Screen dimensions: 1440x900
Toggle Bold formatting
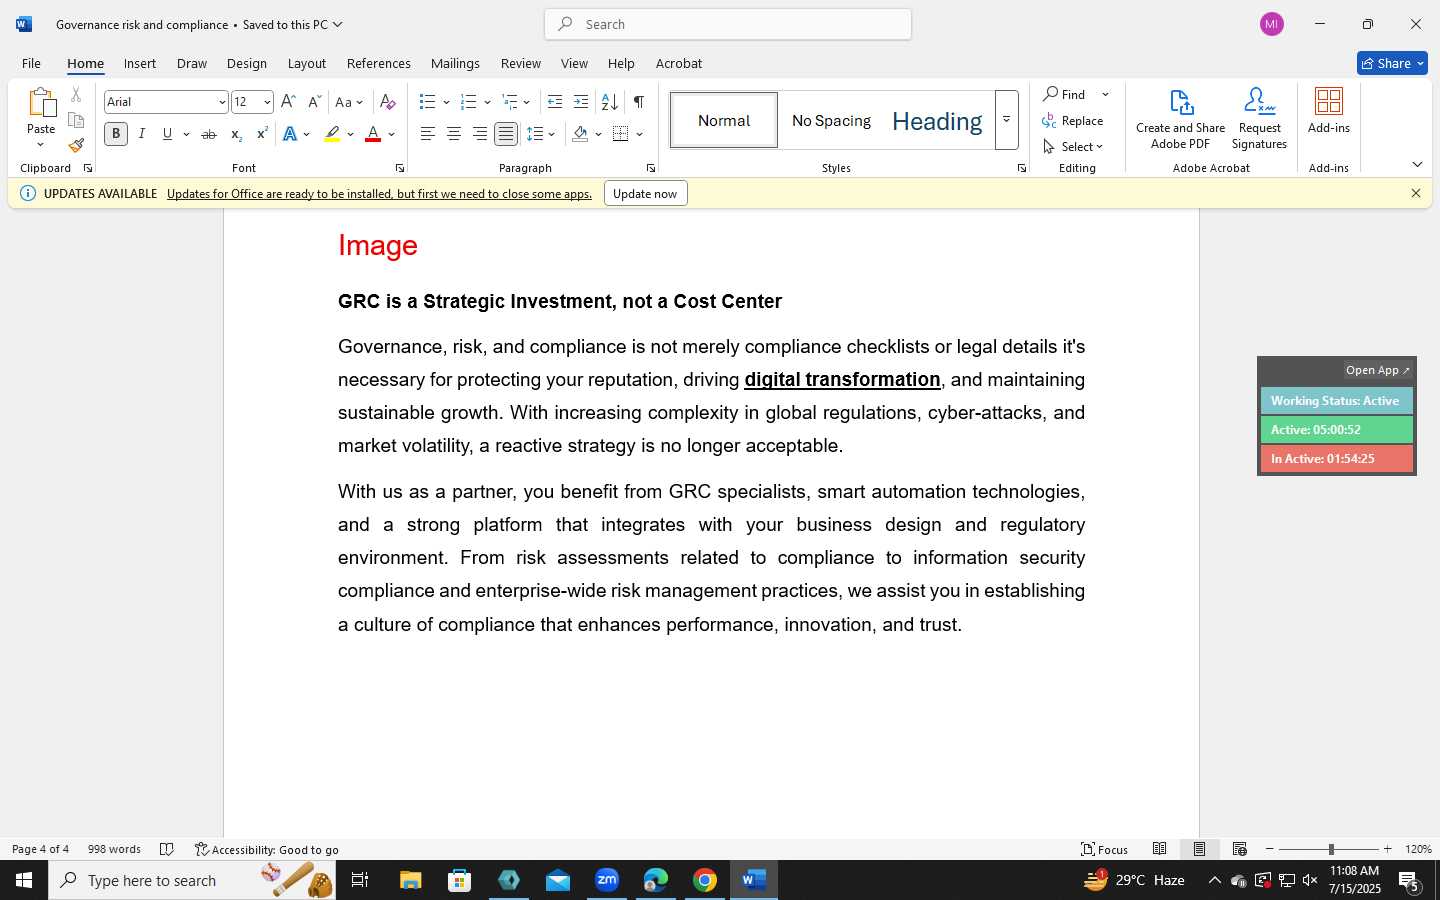[116, 134]
